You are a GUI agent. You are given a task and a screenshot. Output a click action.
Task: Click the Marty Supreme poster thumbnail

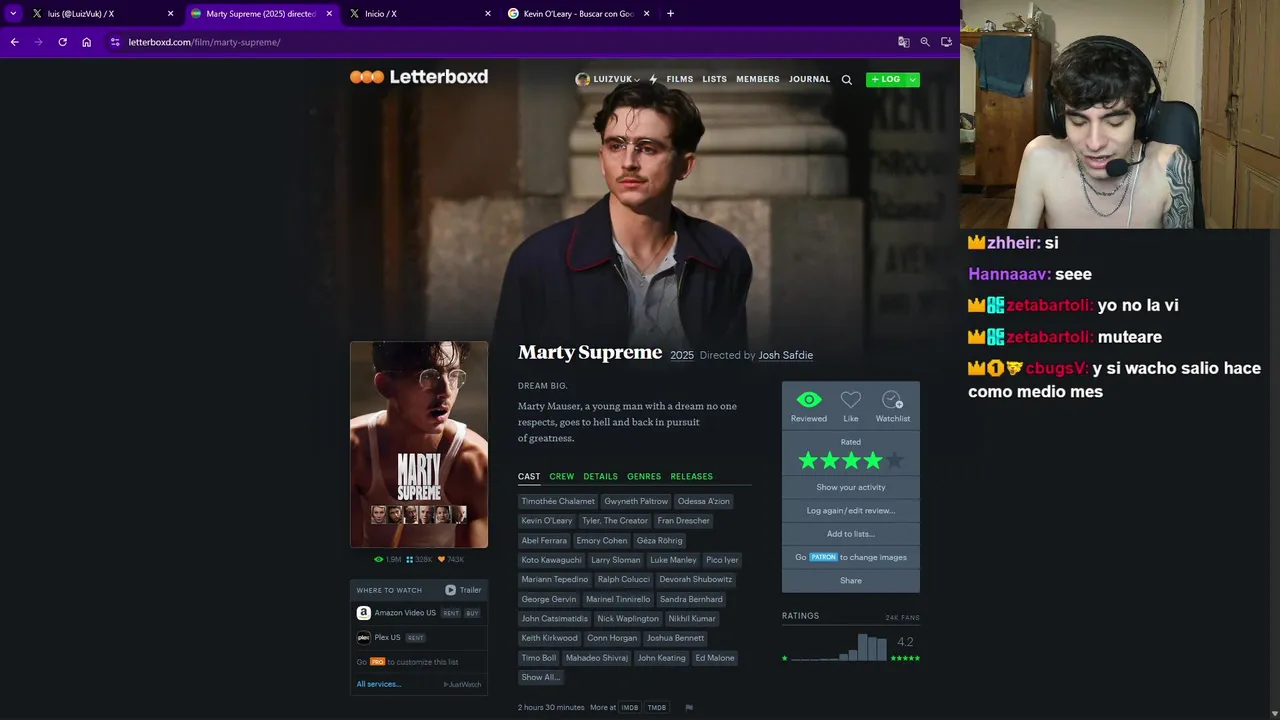419,445
